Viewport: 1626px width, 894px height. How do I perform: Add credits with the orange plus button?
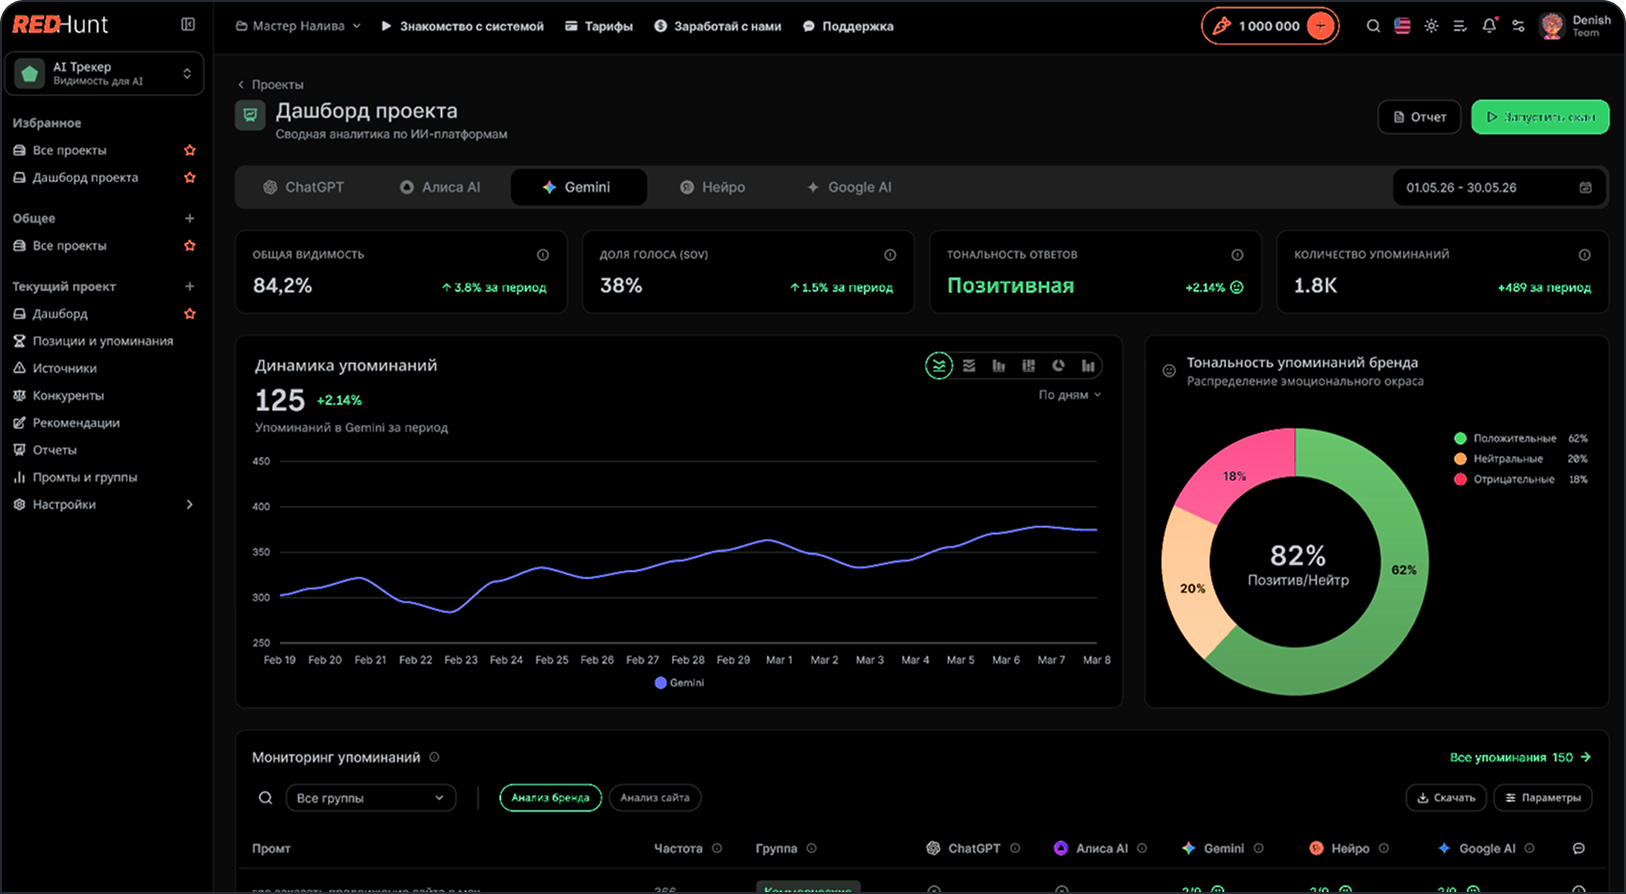[x=1321, y=26]
